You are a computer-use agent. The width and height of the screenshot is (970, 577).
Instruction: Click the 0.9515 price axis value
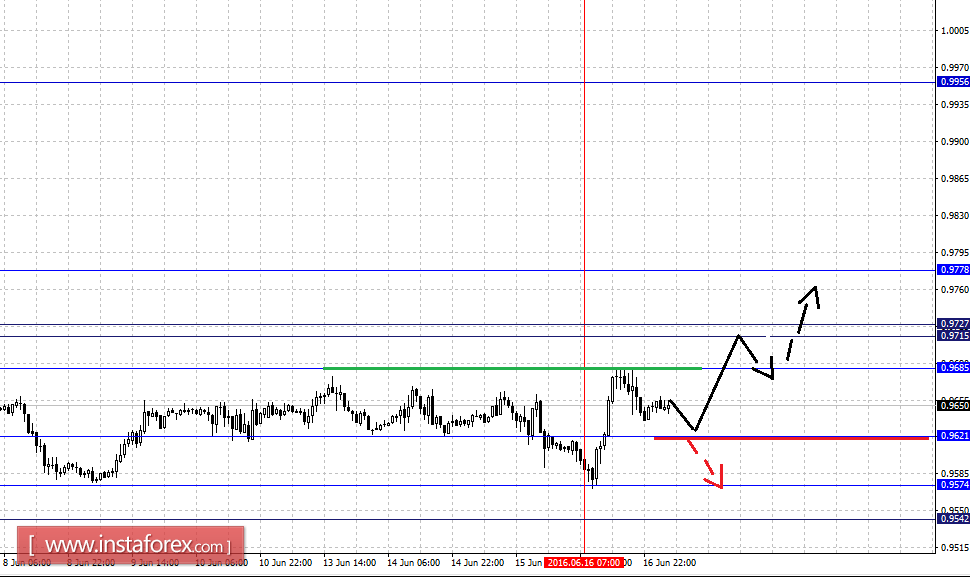click(955, 547)
